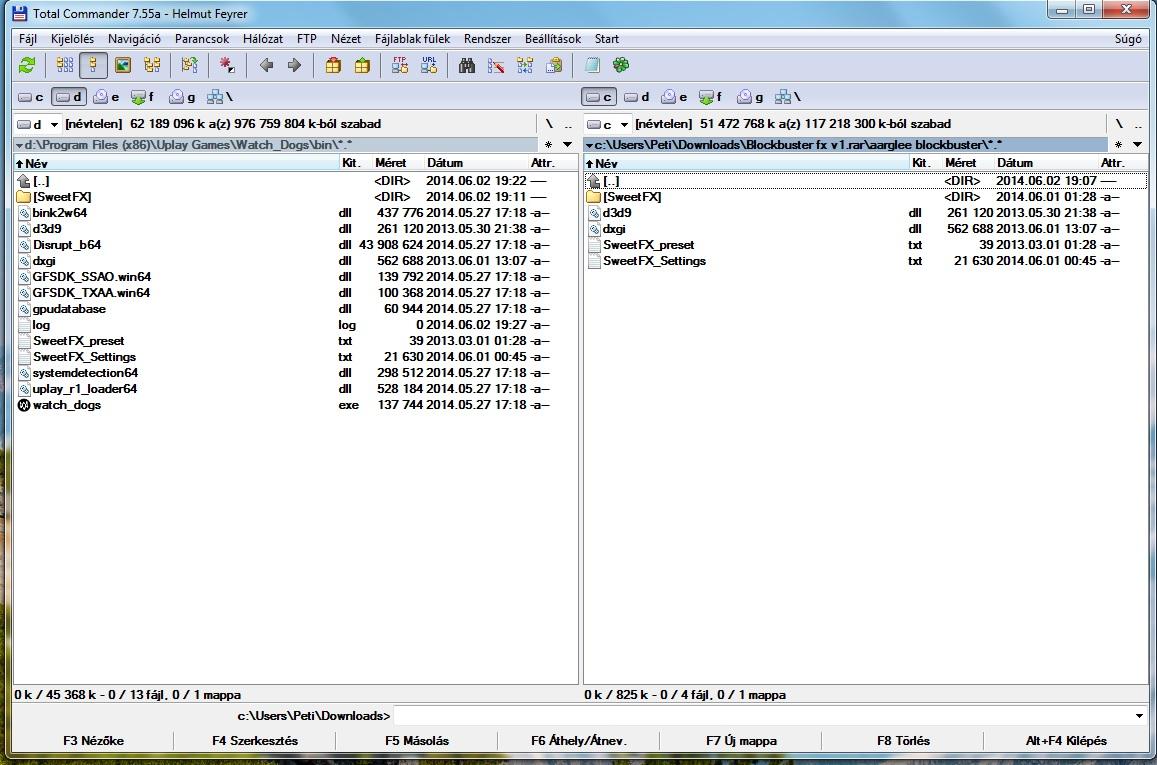Open the right panel favorites asterisk menu

(1119, 145)
